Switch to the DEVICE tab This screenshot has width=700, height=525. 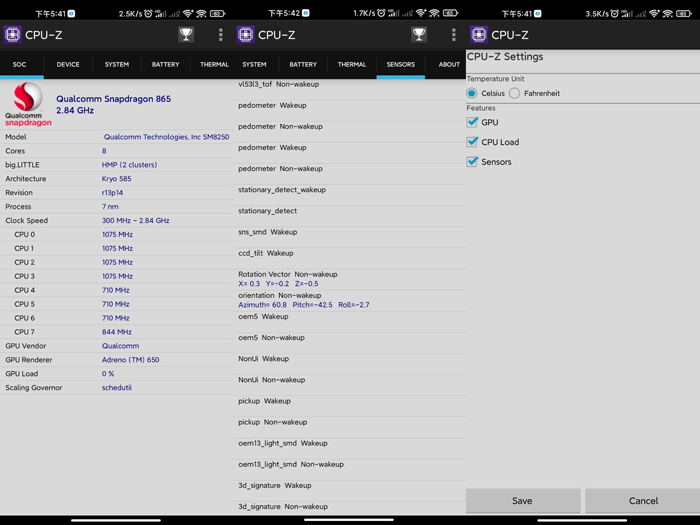pyautogui.click(x=68, y=65)
